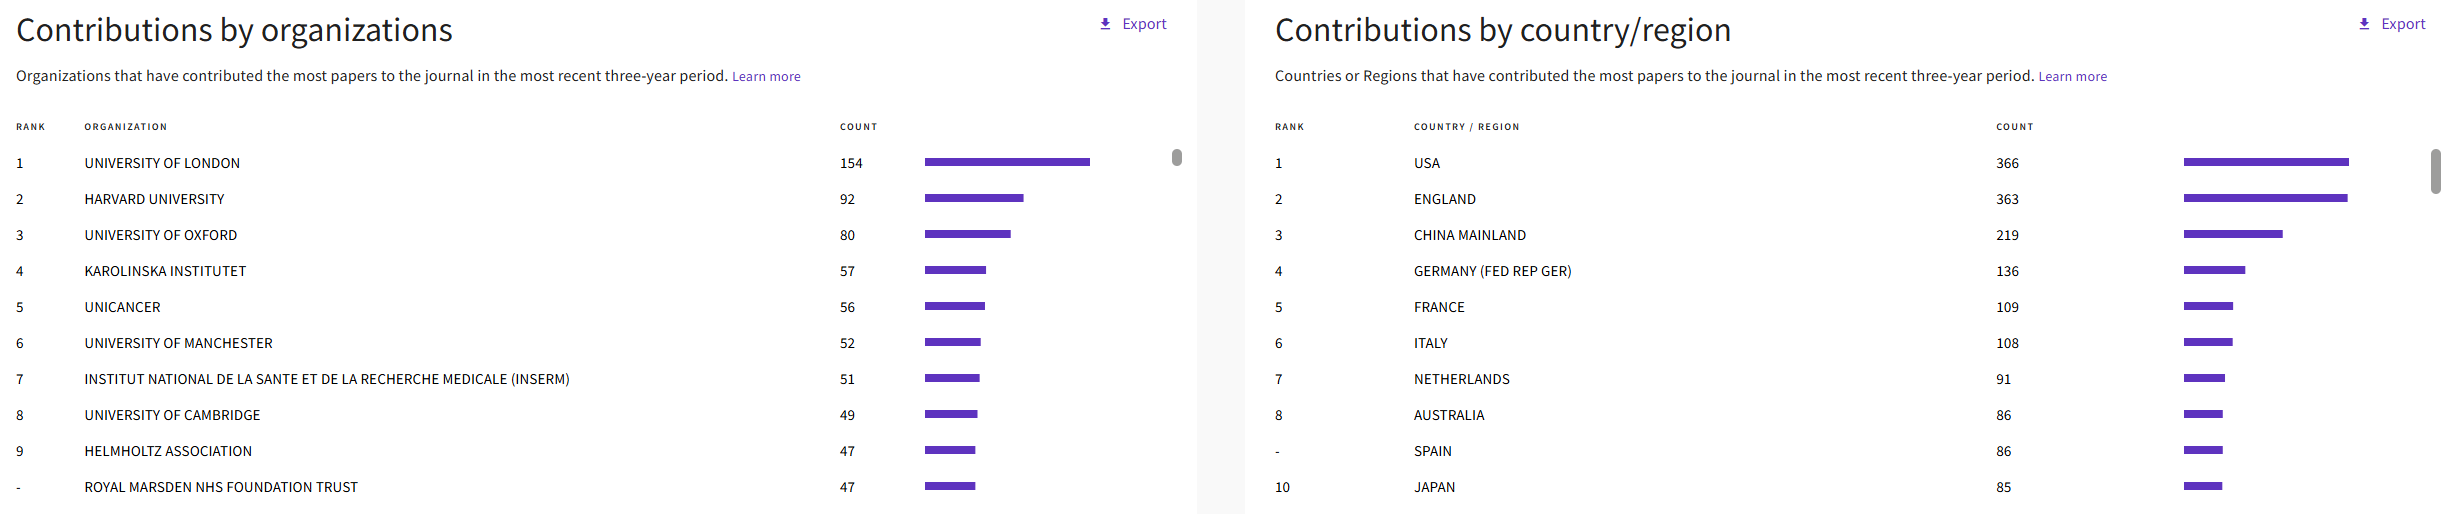Click the ORGANIZATION column header
2447x514 pixels.
126,127
